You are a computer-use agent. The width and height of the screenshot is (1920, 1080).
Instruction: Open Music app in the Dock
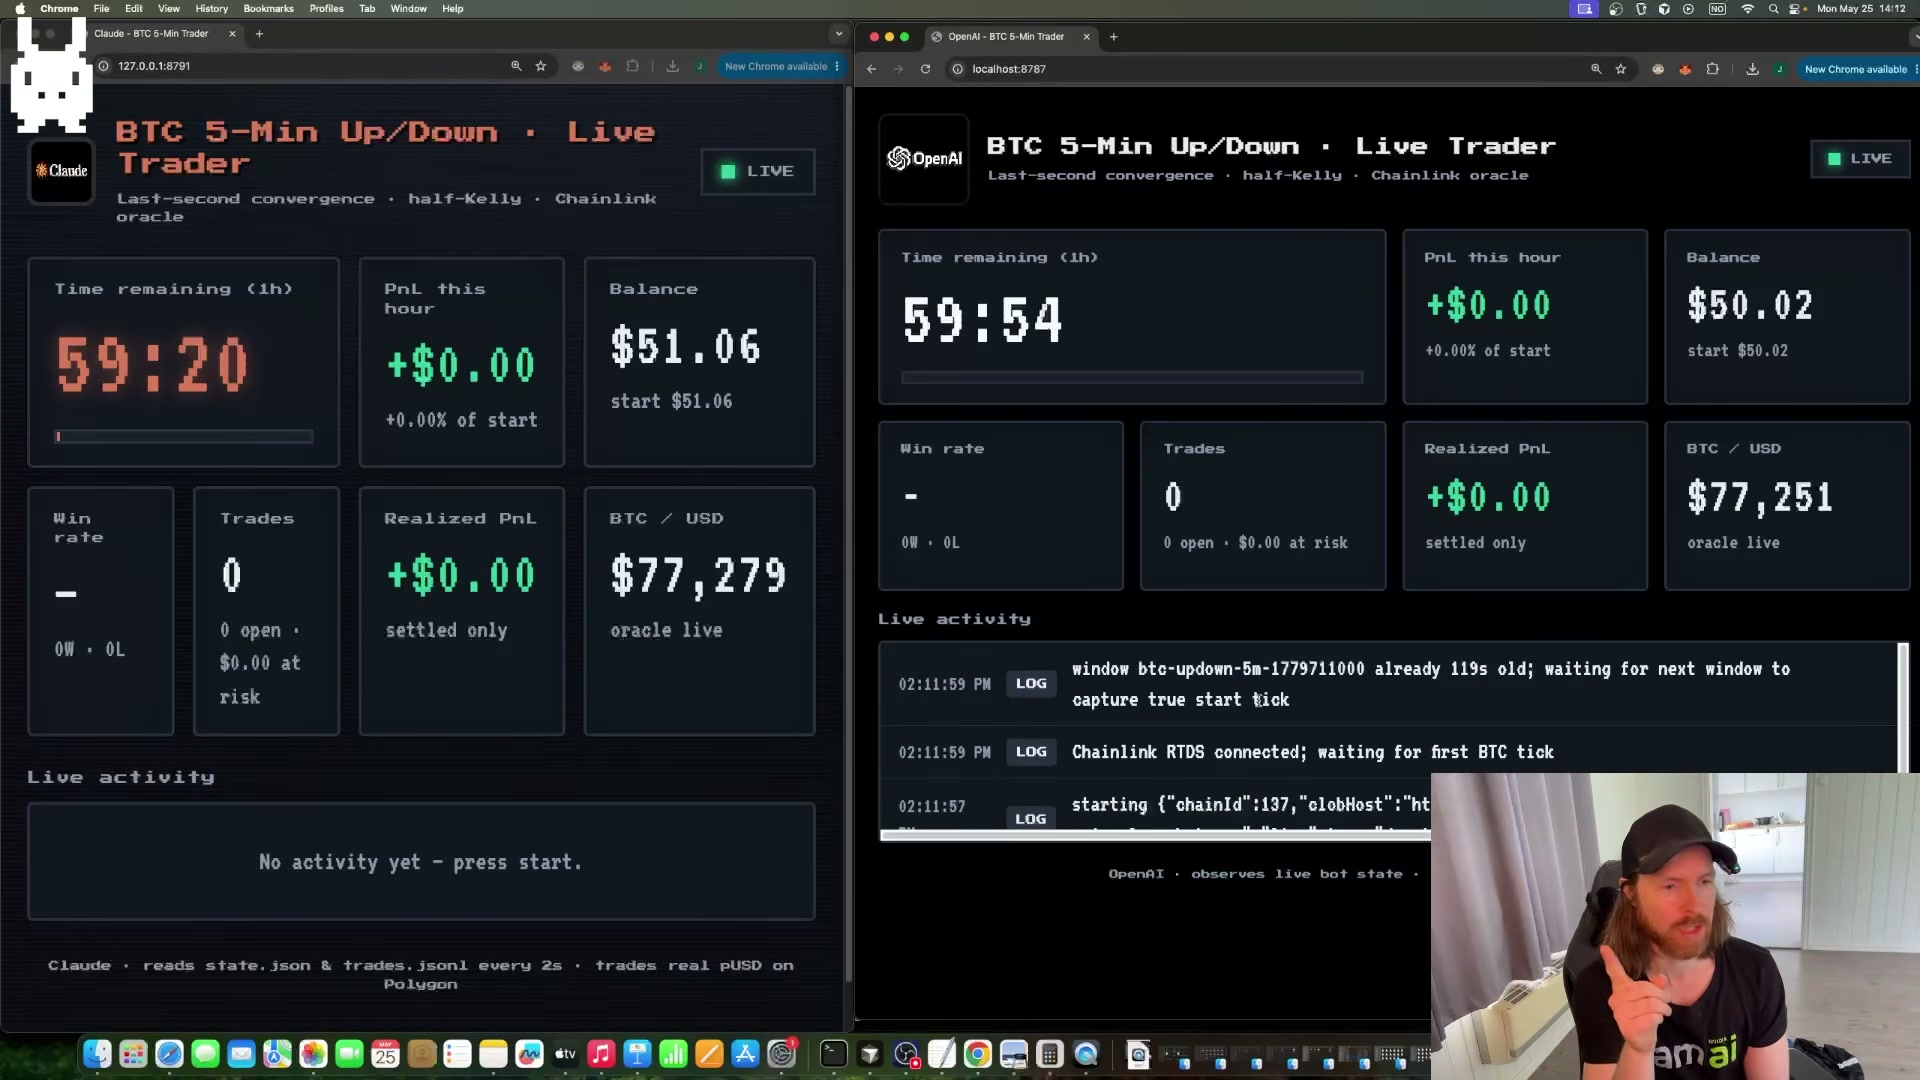click(601, 1053)
